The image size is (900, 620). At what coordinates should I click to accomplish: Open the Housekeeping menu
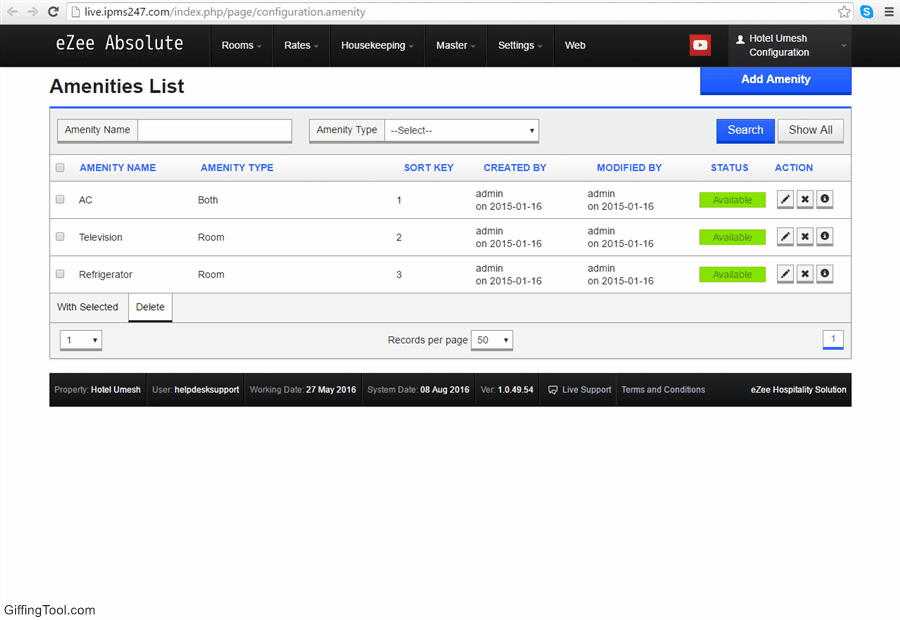[x=377, y=45]
